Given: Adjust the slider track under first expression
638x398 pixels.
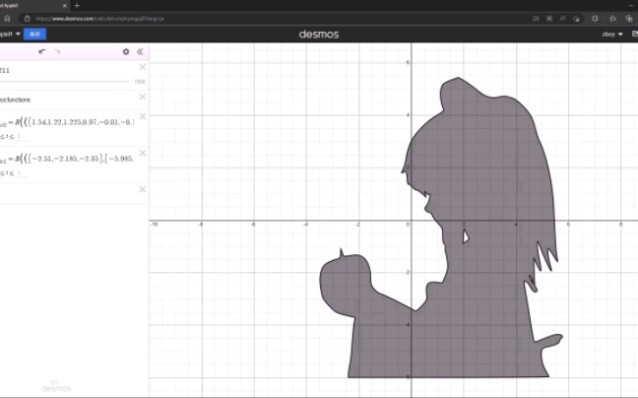Looking at the screenshot, I should pos(65,82).
